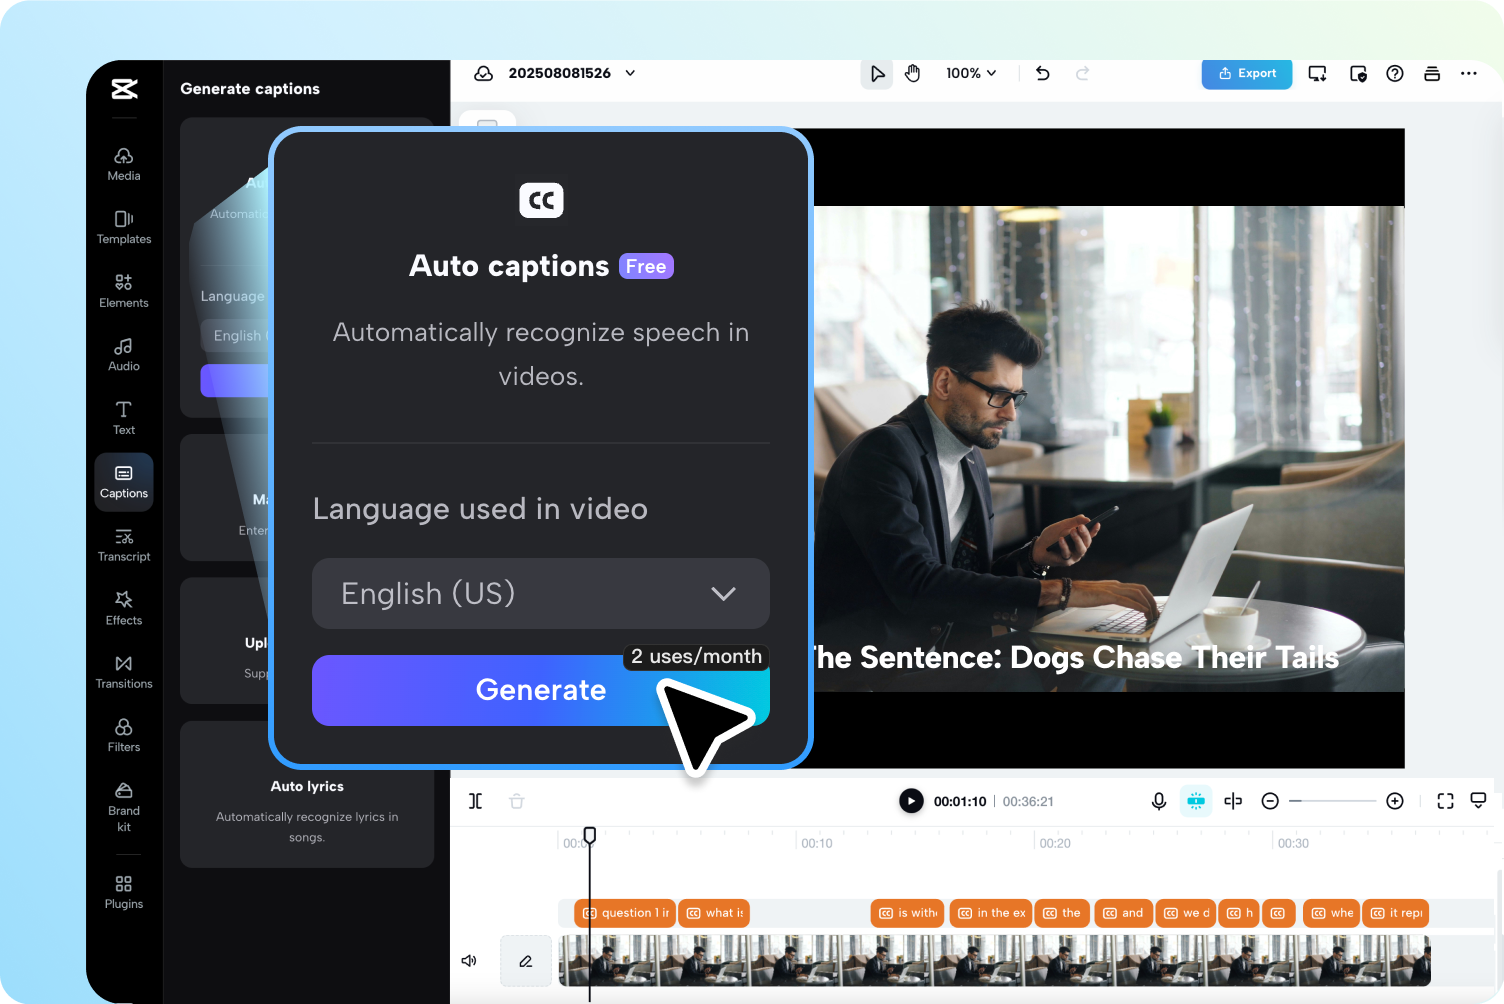Undo the last action

click(x=1043, y=73)
